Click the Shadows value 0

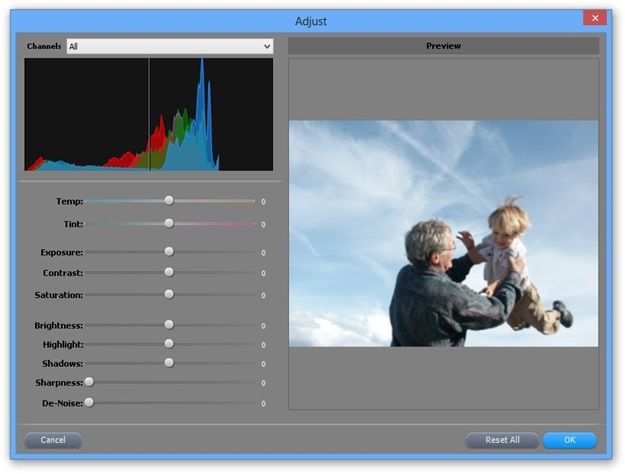263,364
